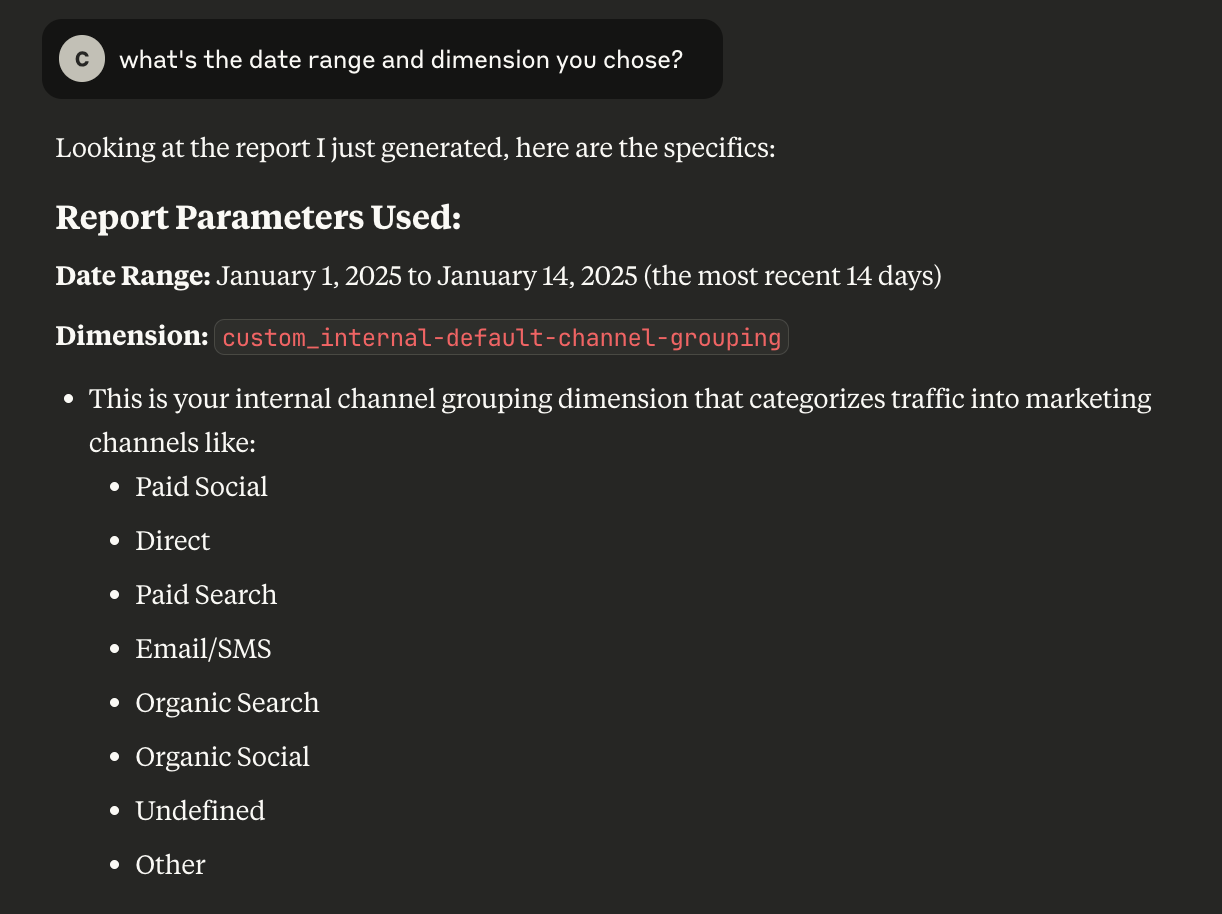1222x914 pixels.
Task: Click the custom_internal-default-channel-grouping code chip
Action: [501, 337]
